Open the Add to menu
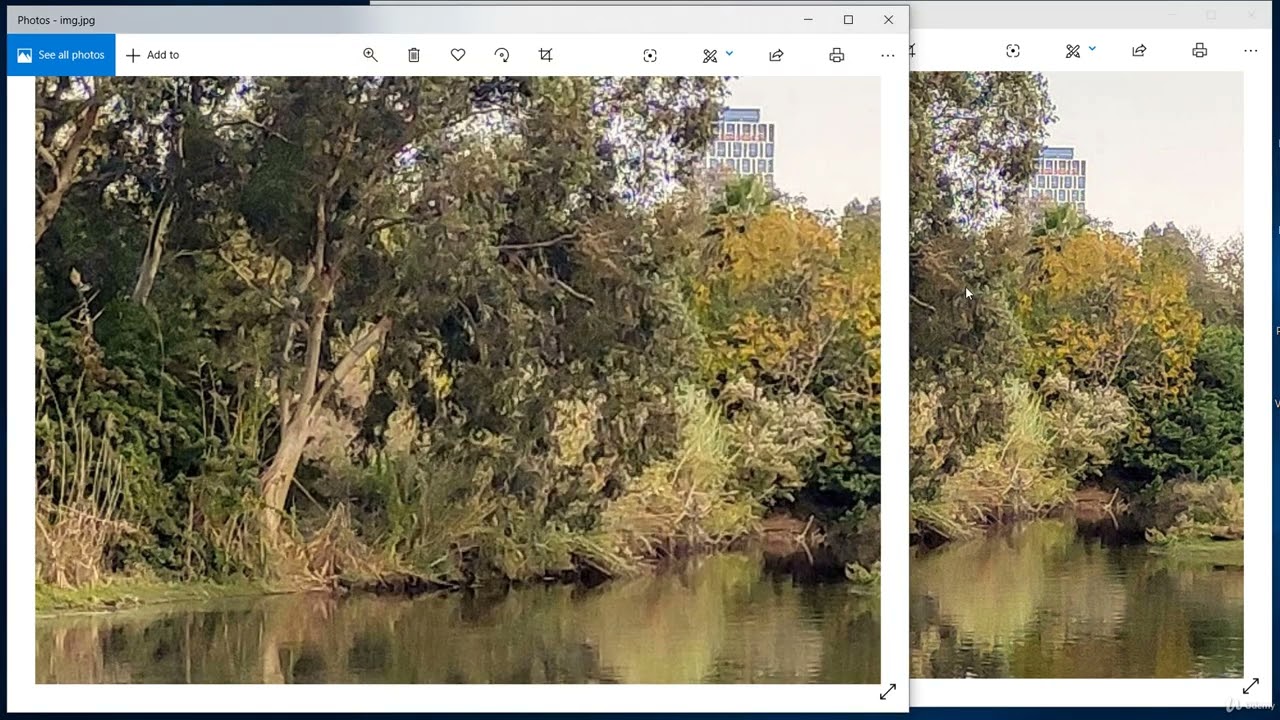The image size is (1280, 720). coord(152,55)
